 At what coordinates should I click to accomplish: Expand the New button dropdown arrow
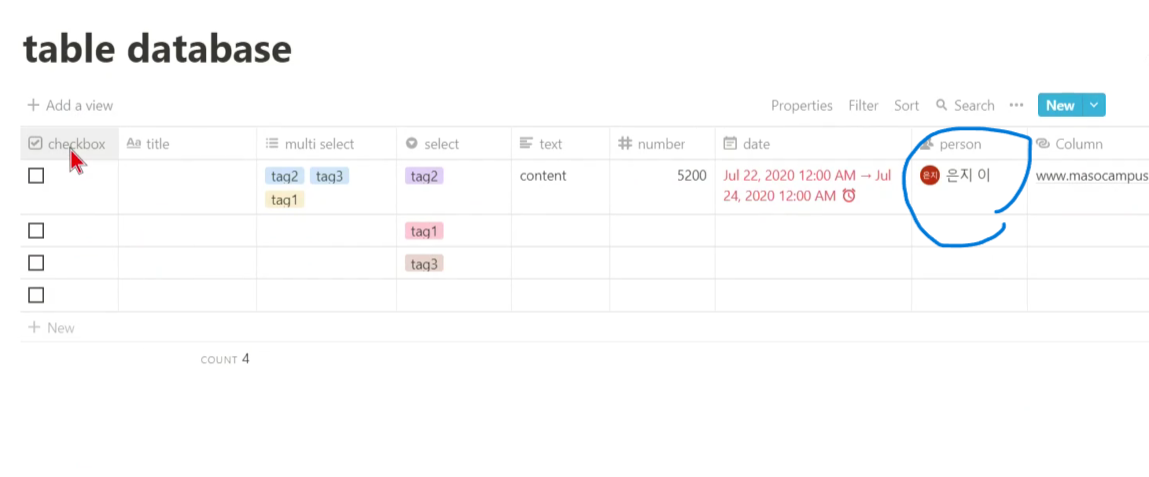pyautogui.click(x=1094, y=106)
